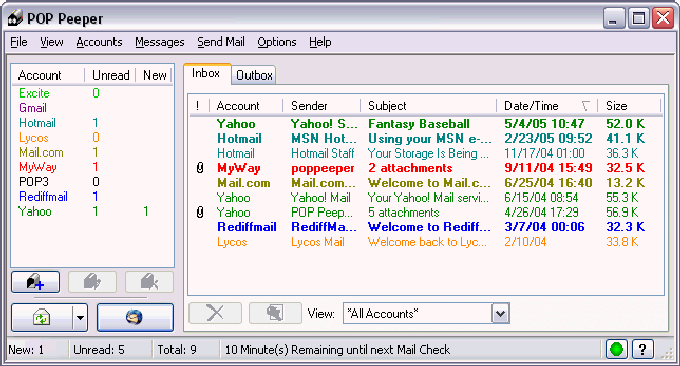Select the Fantasy Baseball message from Yahoo
The image size is (680, 366).
tap(426, 124)
